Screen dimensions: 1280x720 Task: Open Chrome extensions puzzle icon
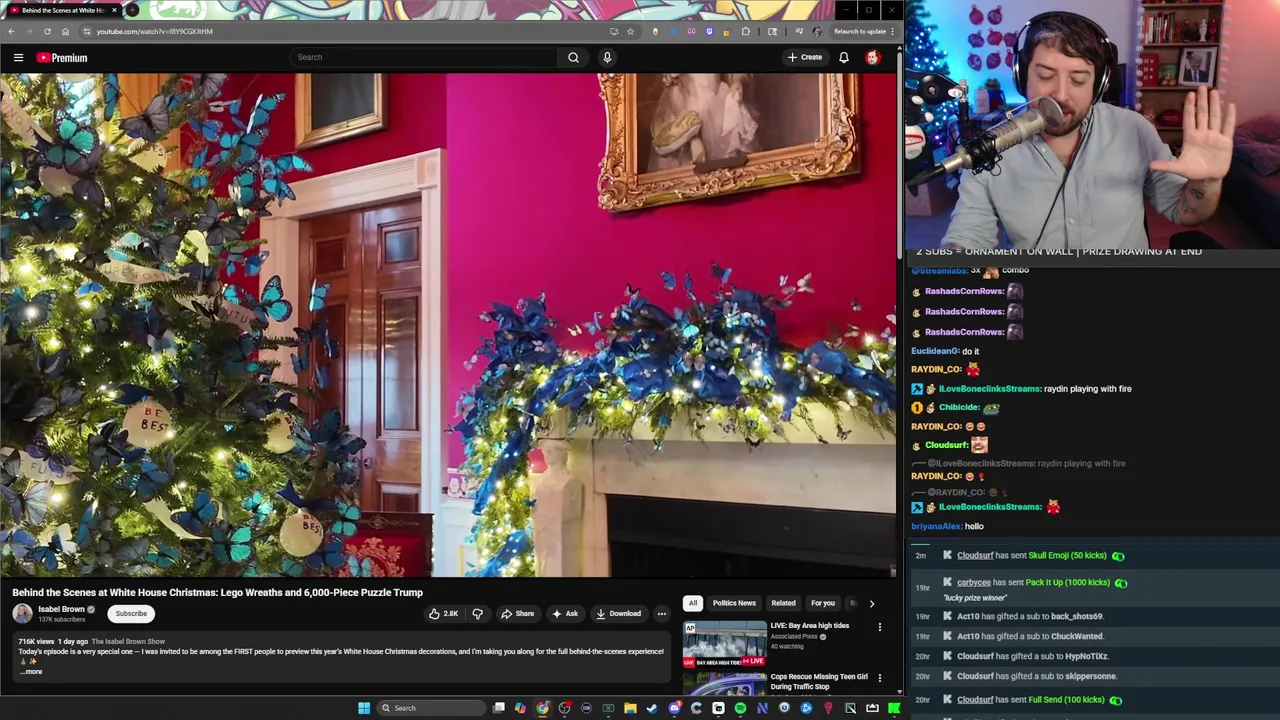[x=745, y=31]
